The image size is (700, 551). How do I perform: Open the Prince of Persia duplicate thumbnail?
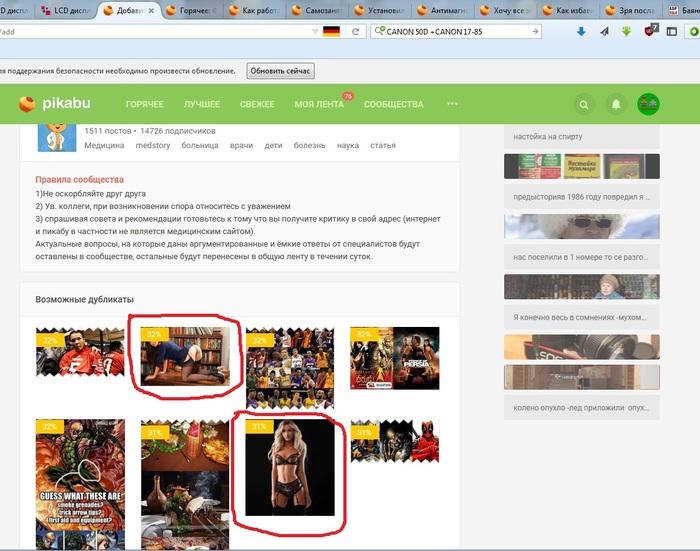(394, 358)
